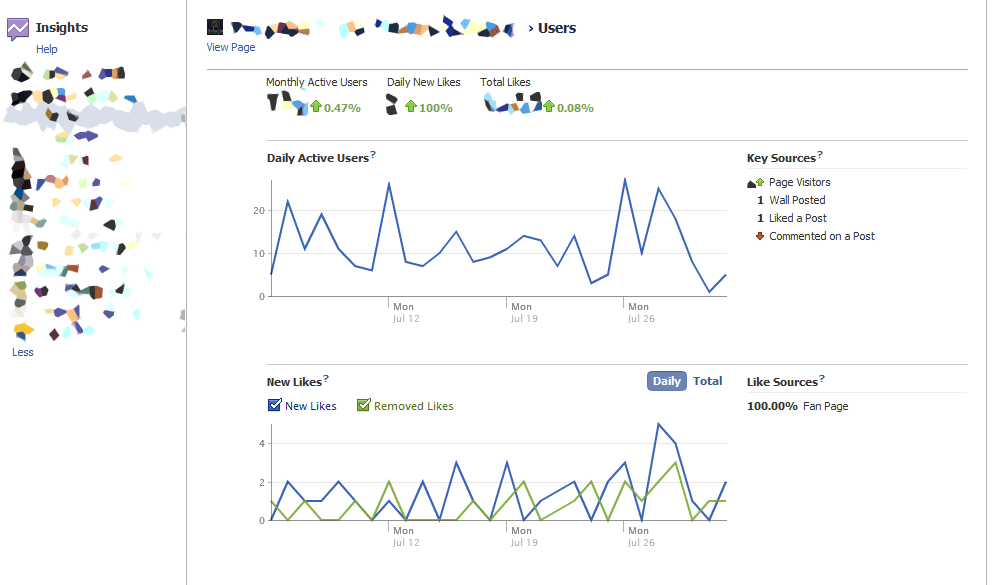Click green arrow next to Daily New Likes 100%
The image size is (992, 585).
coord(411,106)
